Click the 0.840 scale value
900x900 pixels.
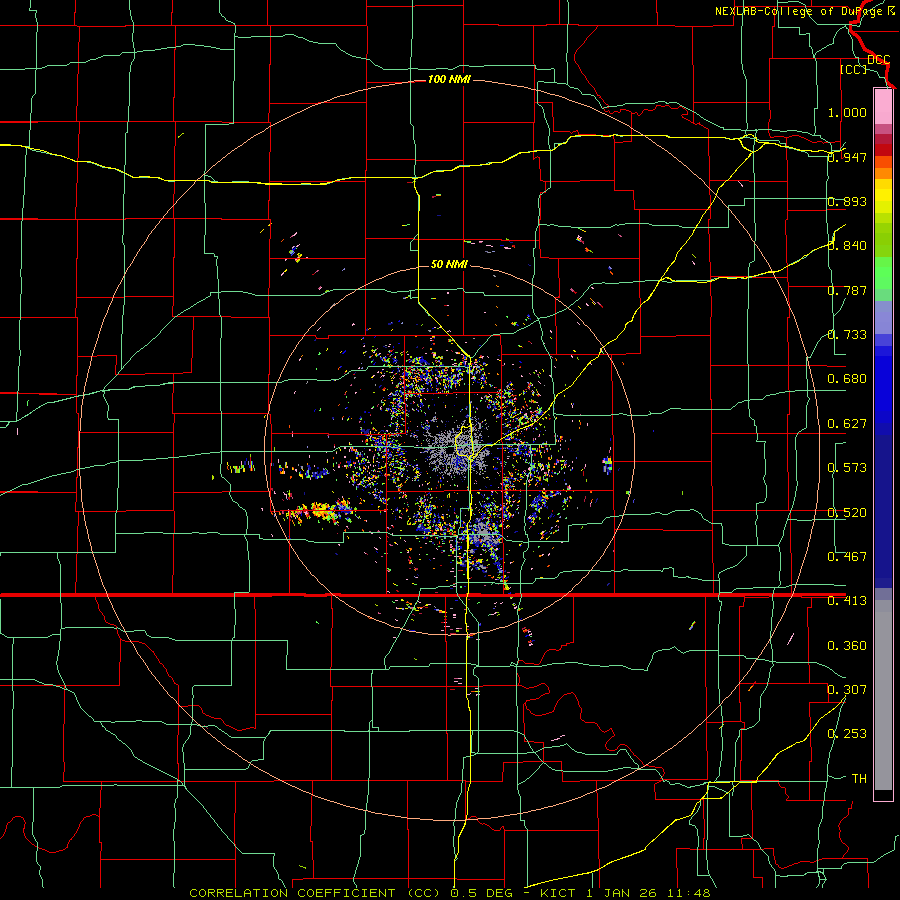[847, 246]
